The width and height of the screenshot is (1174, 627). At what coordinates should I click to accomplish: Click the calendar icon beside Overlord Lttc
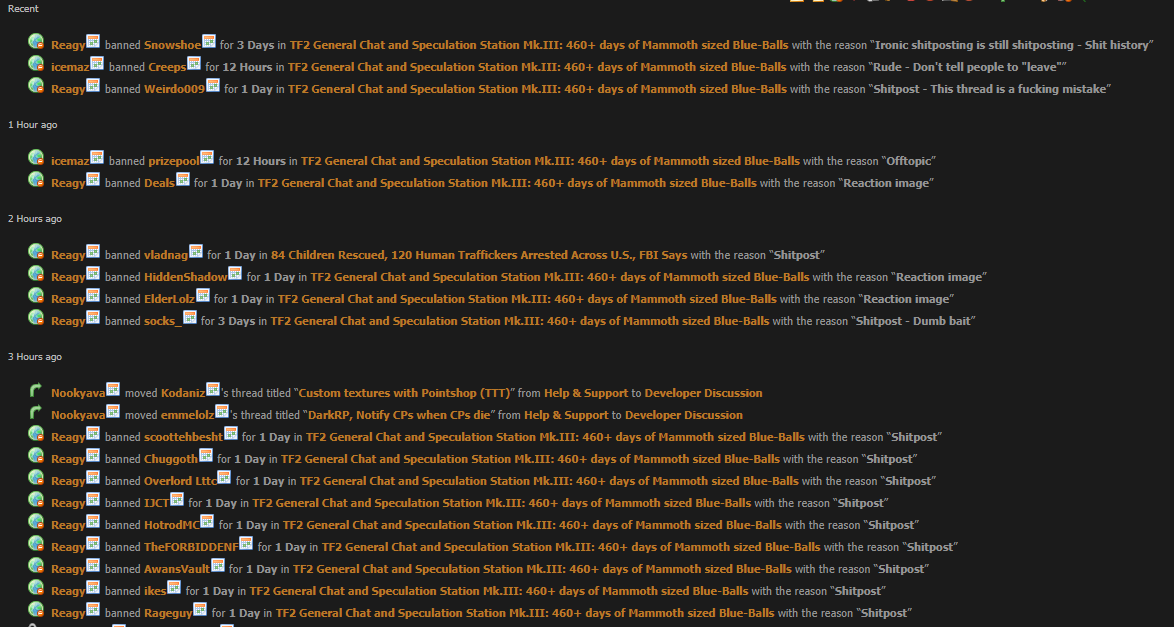coord(224,477)
